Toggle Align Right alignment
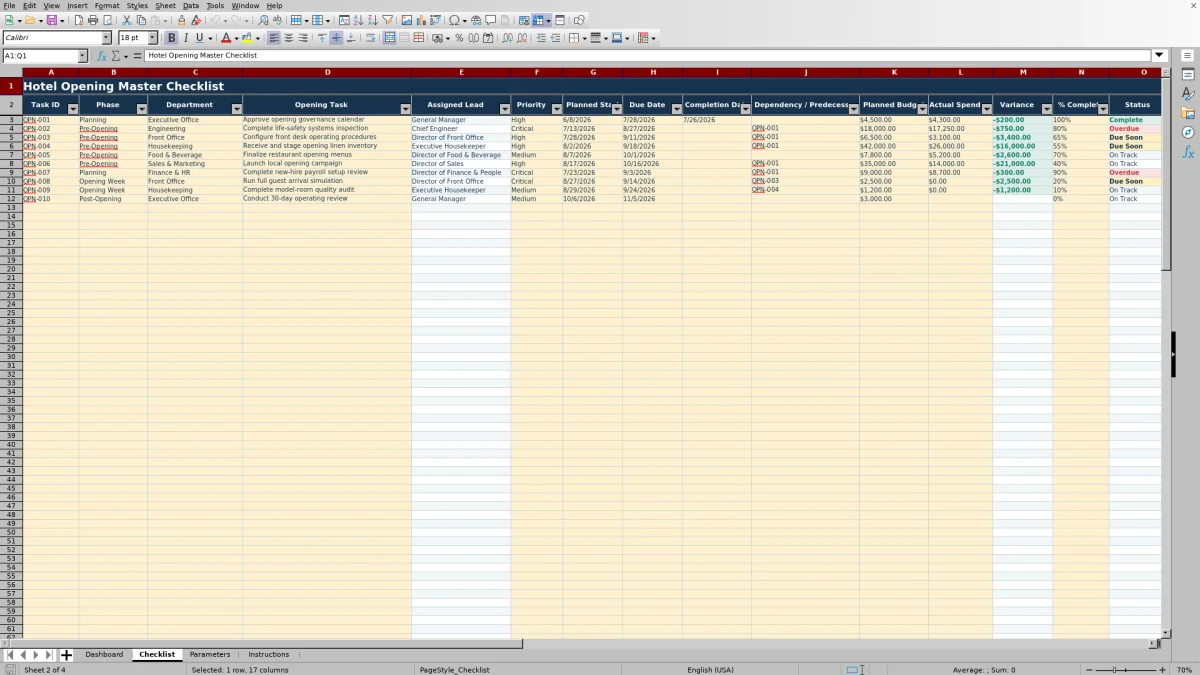Screen dimensions: 1200x675 302,38
